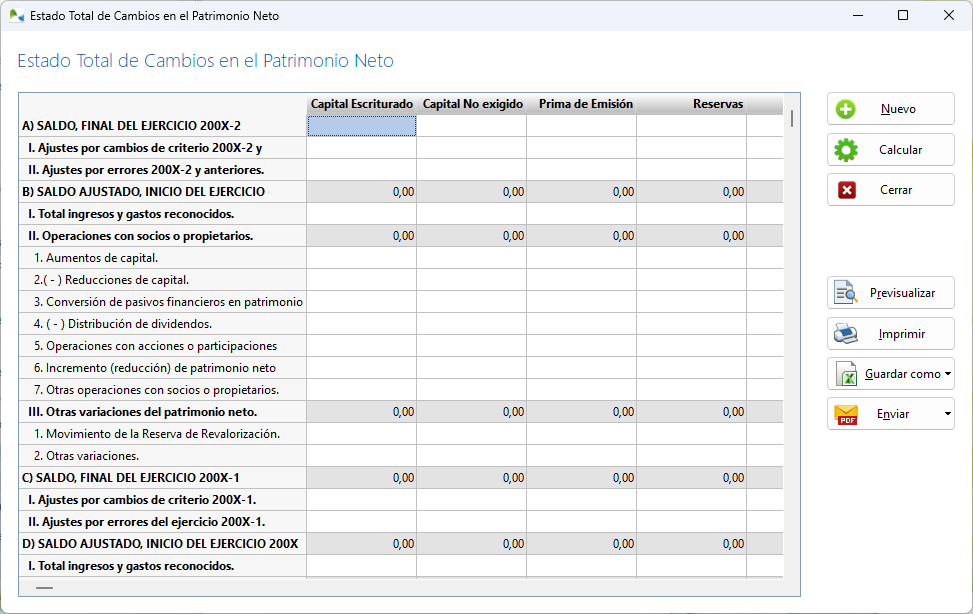Click Capital No exigido cell for Aumentos de capital
The image size is (973, 614).
pyautogui.click(x=471, y=258)
